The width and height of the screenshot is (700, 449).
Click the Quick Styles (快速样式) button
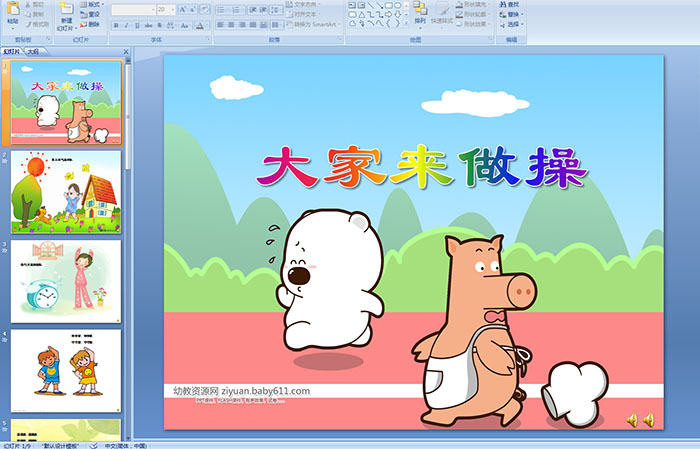pos(442,13)
